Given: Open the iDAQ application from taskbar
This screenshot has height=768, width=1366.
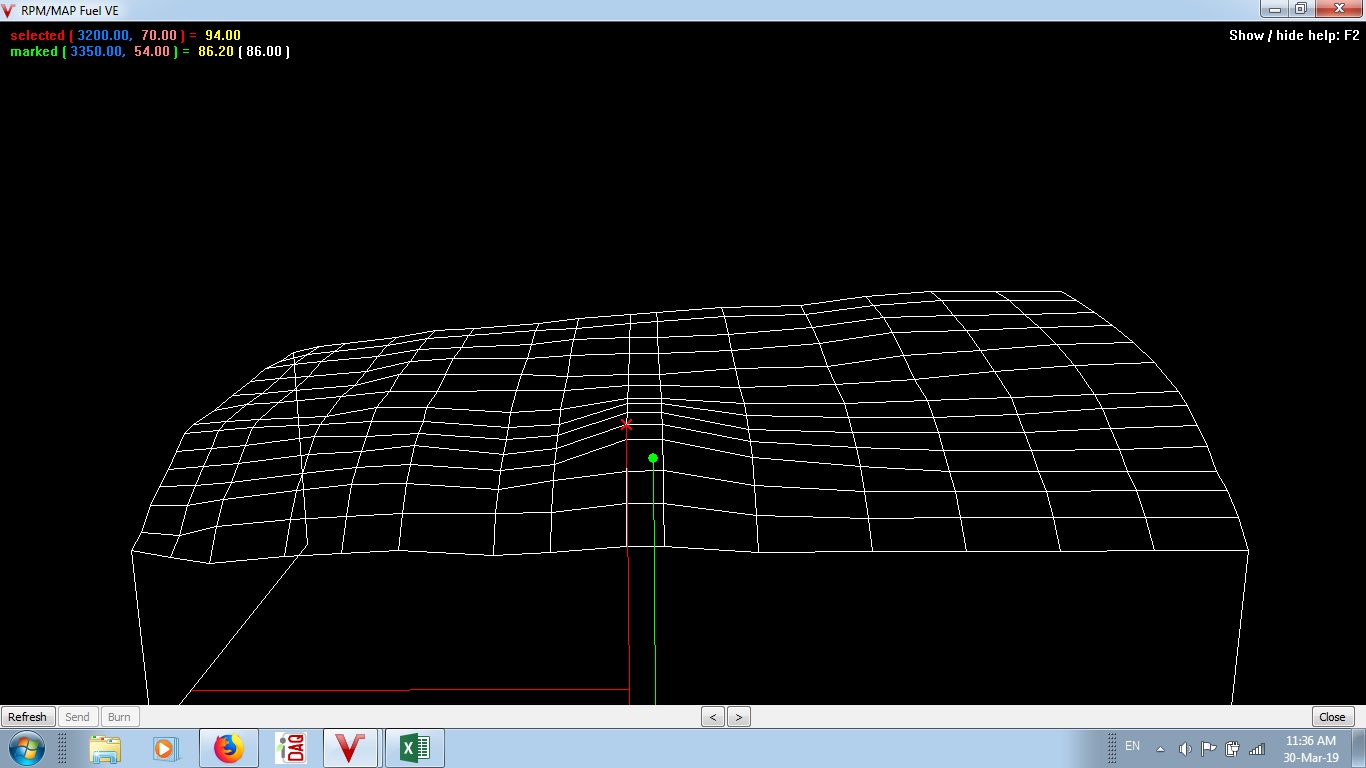Looking at the screenshot, I should click(290, 748).
